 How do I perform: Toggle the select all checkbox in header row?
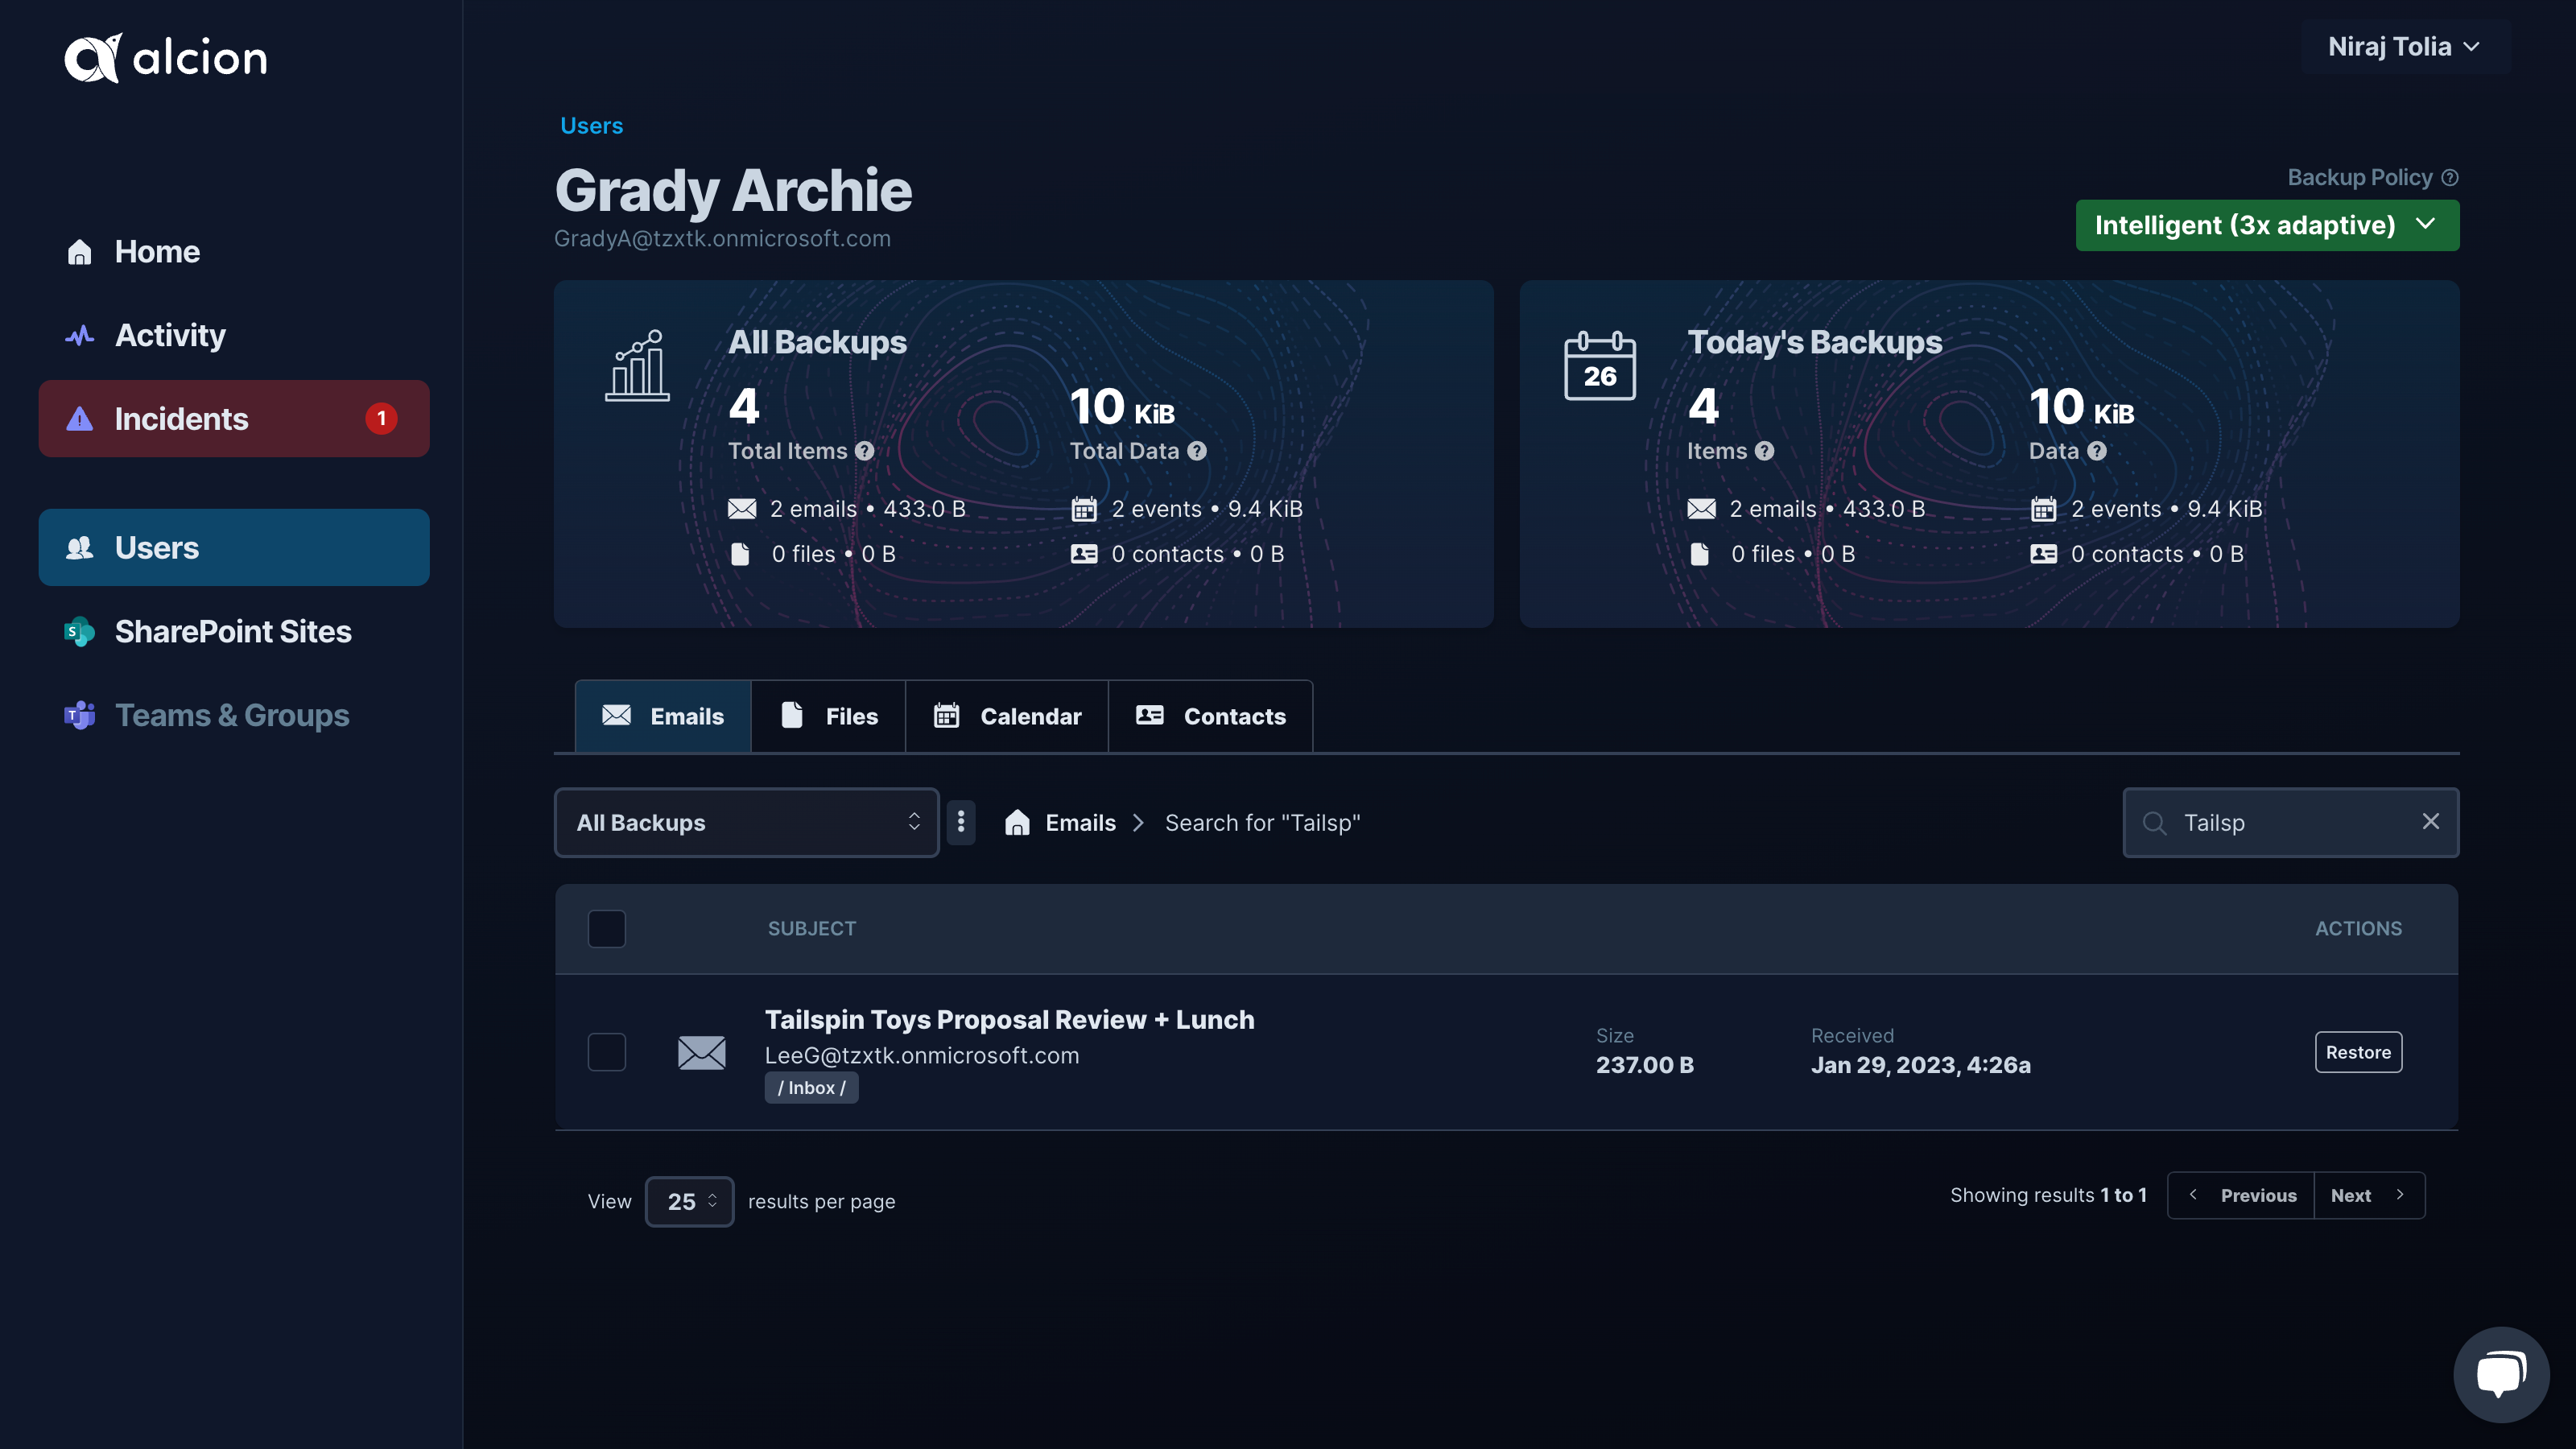[607, 929]
